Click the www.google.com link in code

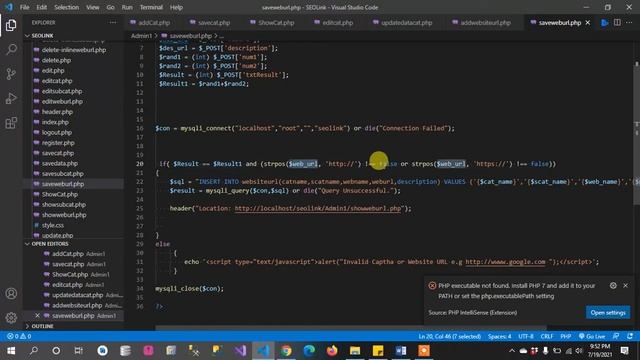pyautogui.click(x=505, y=262)
